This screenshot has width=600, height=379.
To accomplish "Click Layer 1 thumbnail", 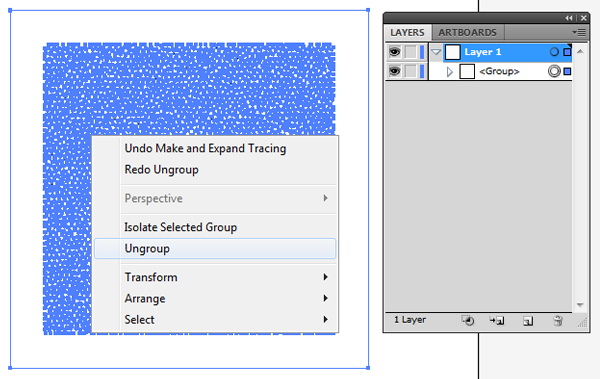I will click(453, 52).
